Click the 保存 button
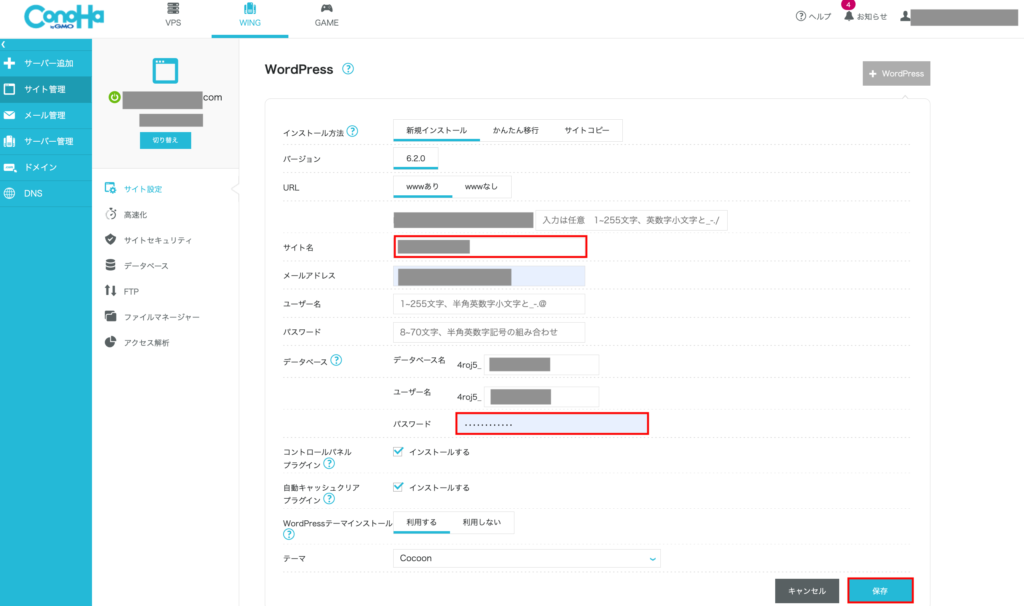Screen dimensions: 1024x606 [880, 591]
